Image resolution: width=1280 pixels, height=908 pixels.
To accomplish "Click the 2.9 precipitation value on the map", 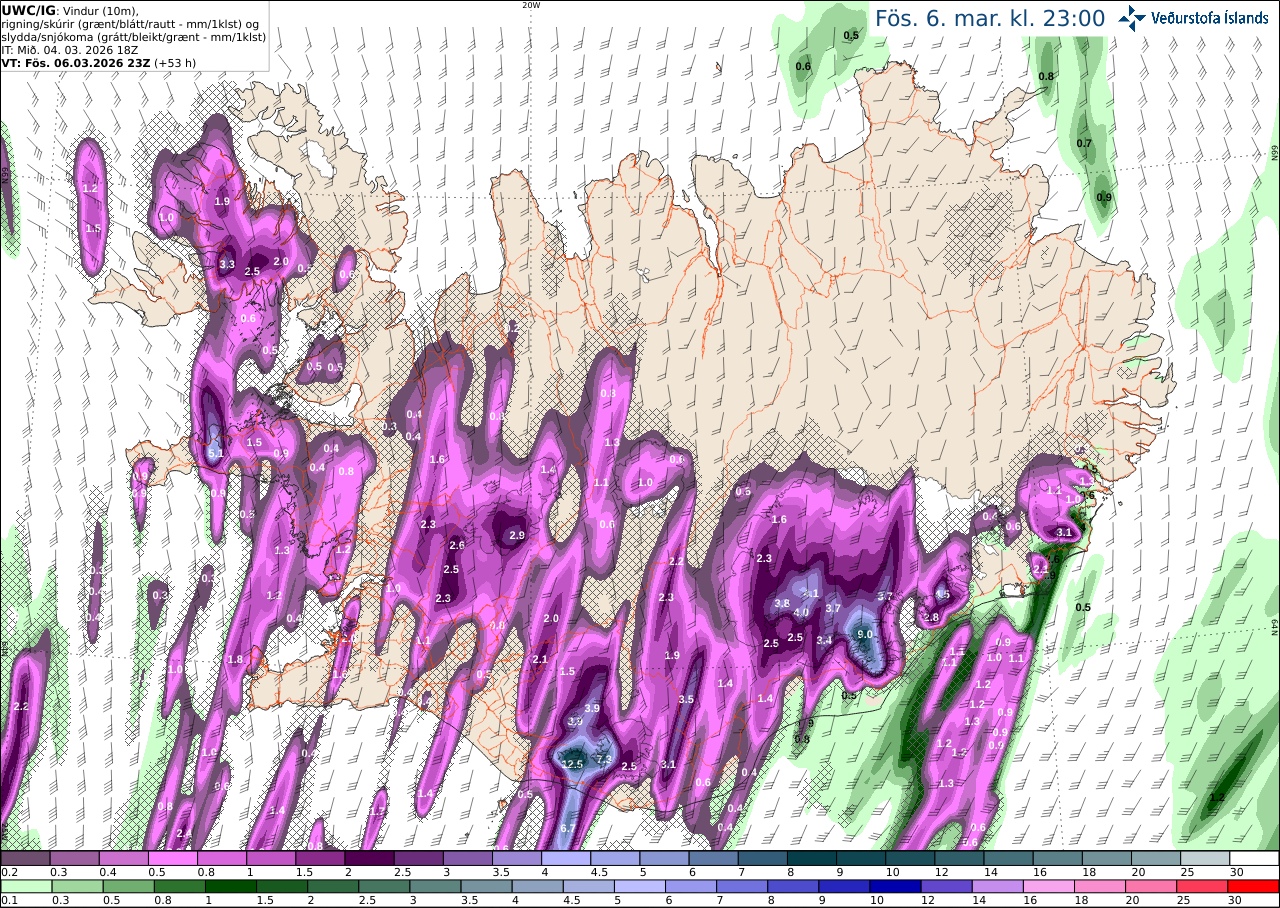I will pyautogui.click(x=517, y=536).
